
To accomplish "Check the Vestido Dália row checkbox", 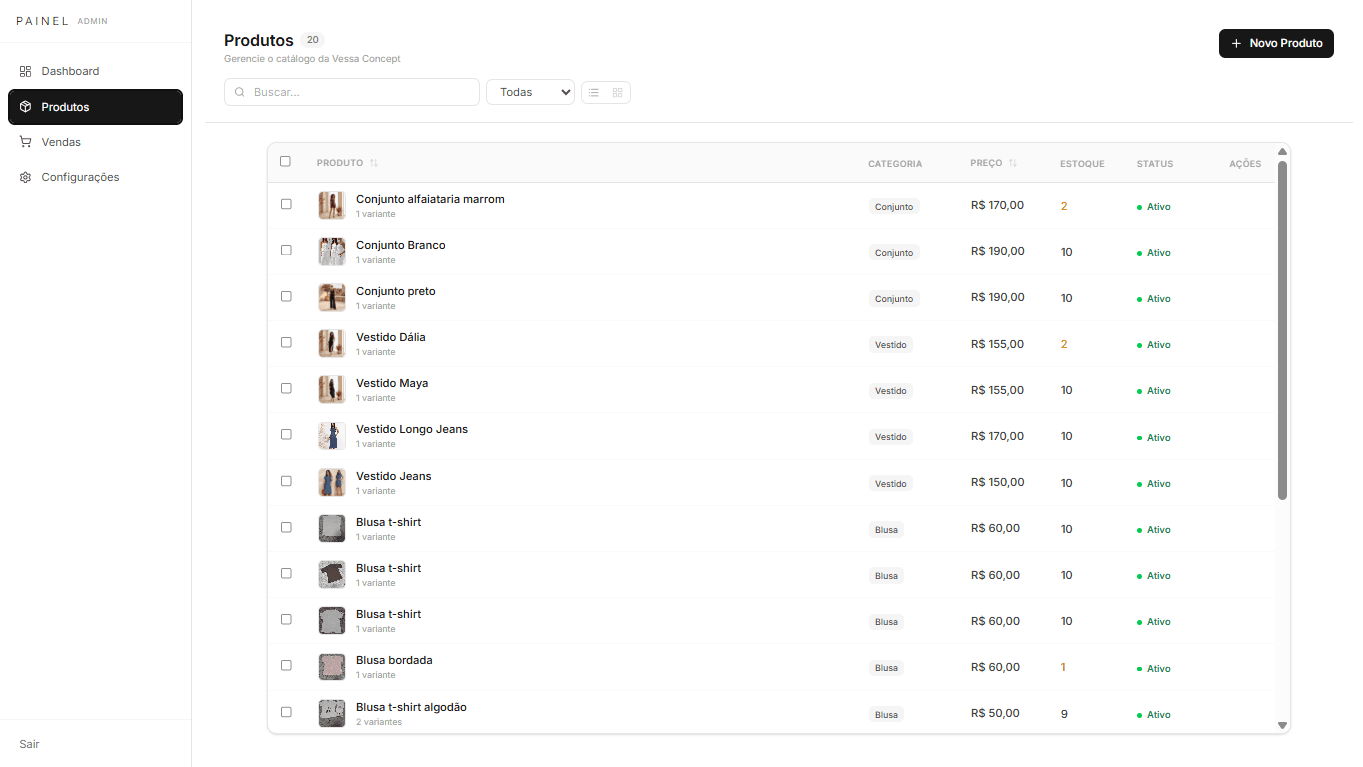I will [x=286, y=342].
